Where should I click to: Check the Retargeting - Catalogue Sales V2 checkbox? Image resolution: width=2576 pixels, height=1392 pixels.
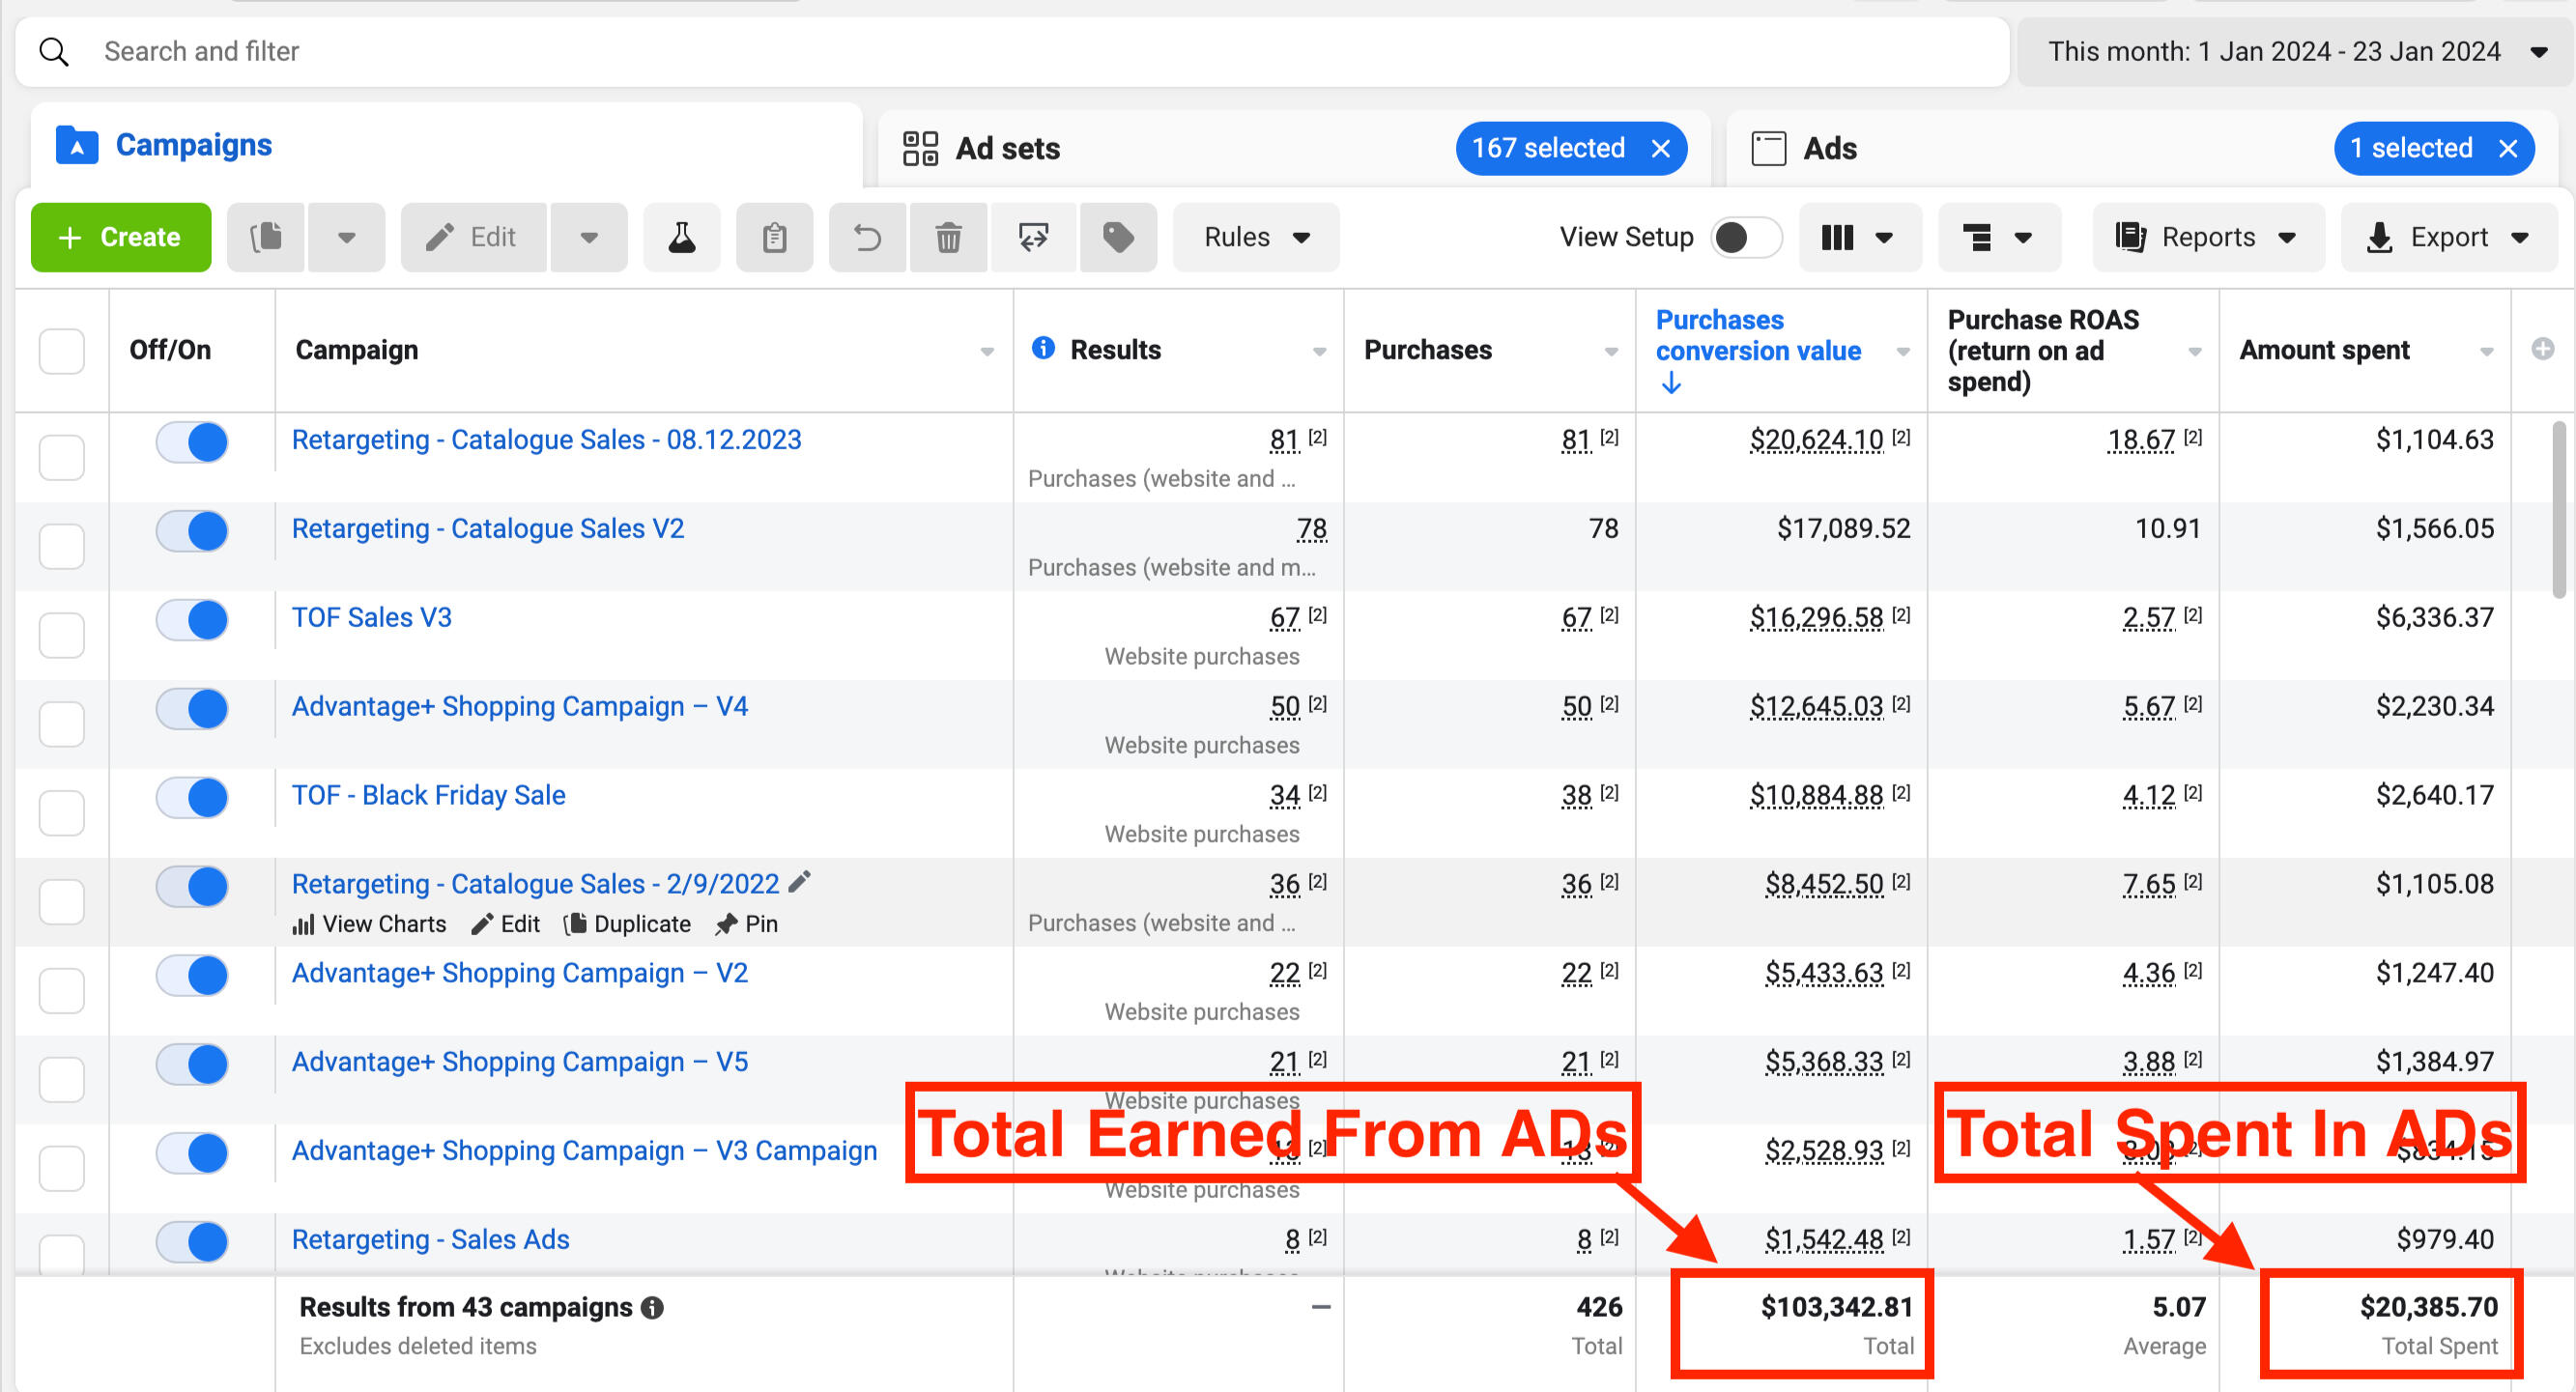click(61, 546)
